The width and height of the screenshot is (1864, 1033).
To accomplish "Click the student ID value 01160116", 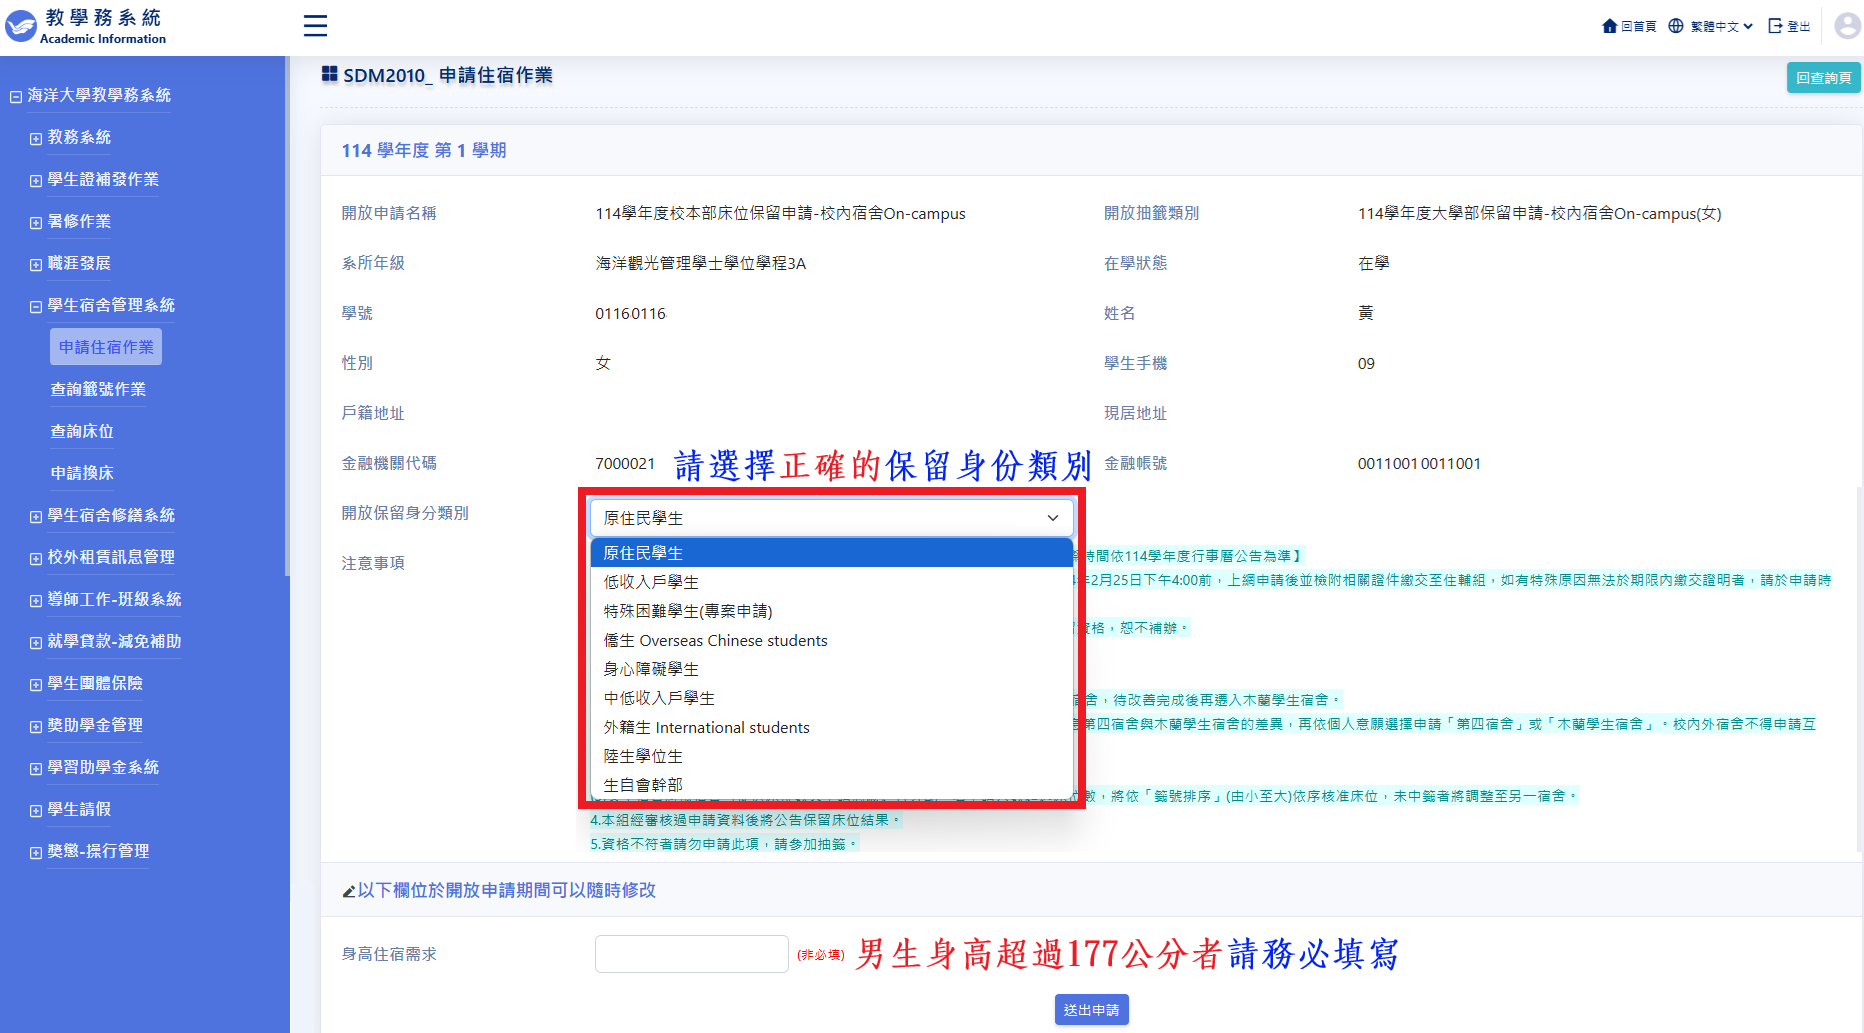I will point(630,313).
